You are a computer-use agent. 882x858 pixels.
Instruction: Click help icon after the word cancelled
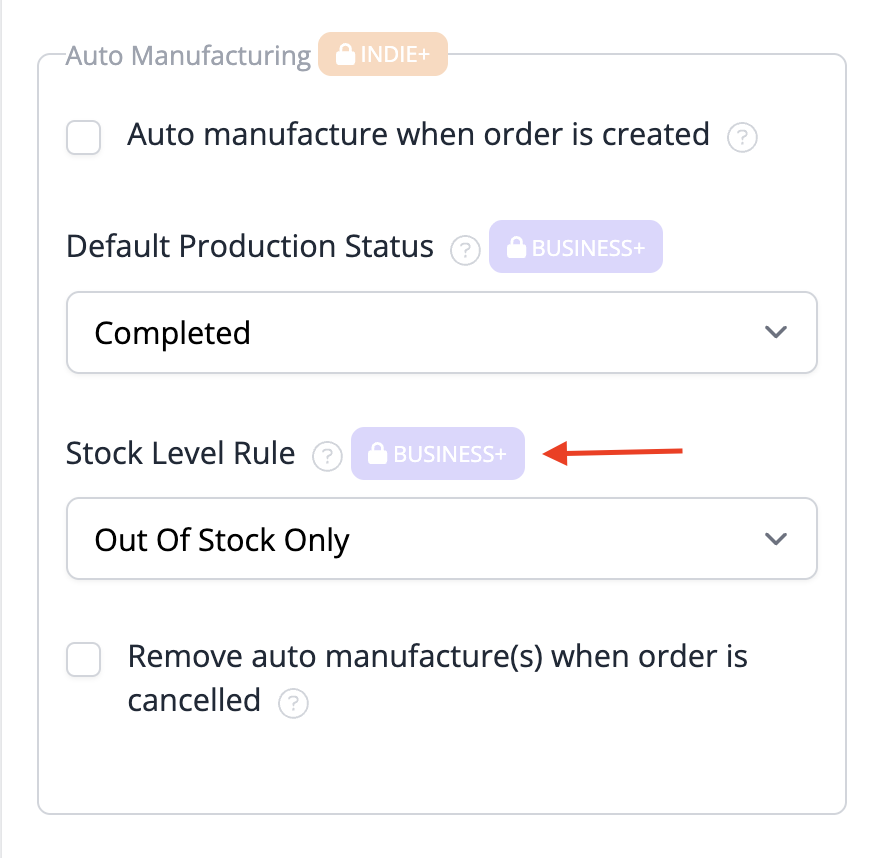[x=293, y=703]
